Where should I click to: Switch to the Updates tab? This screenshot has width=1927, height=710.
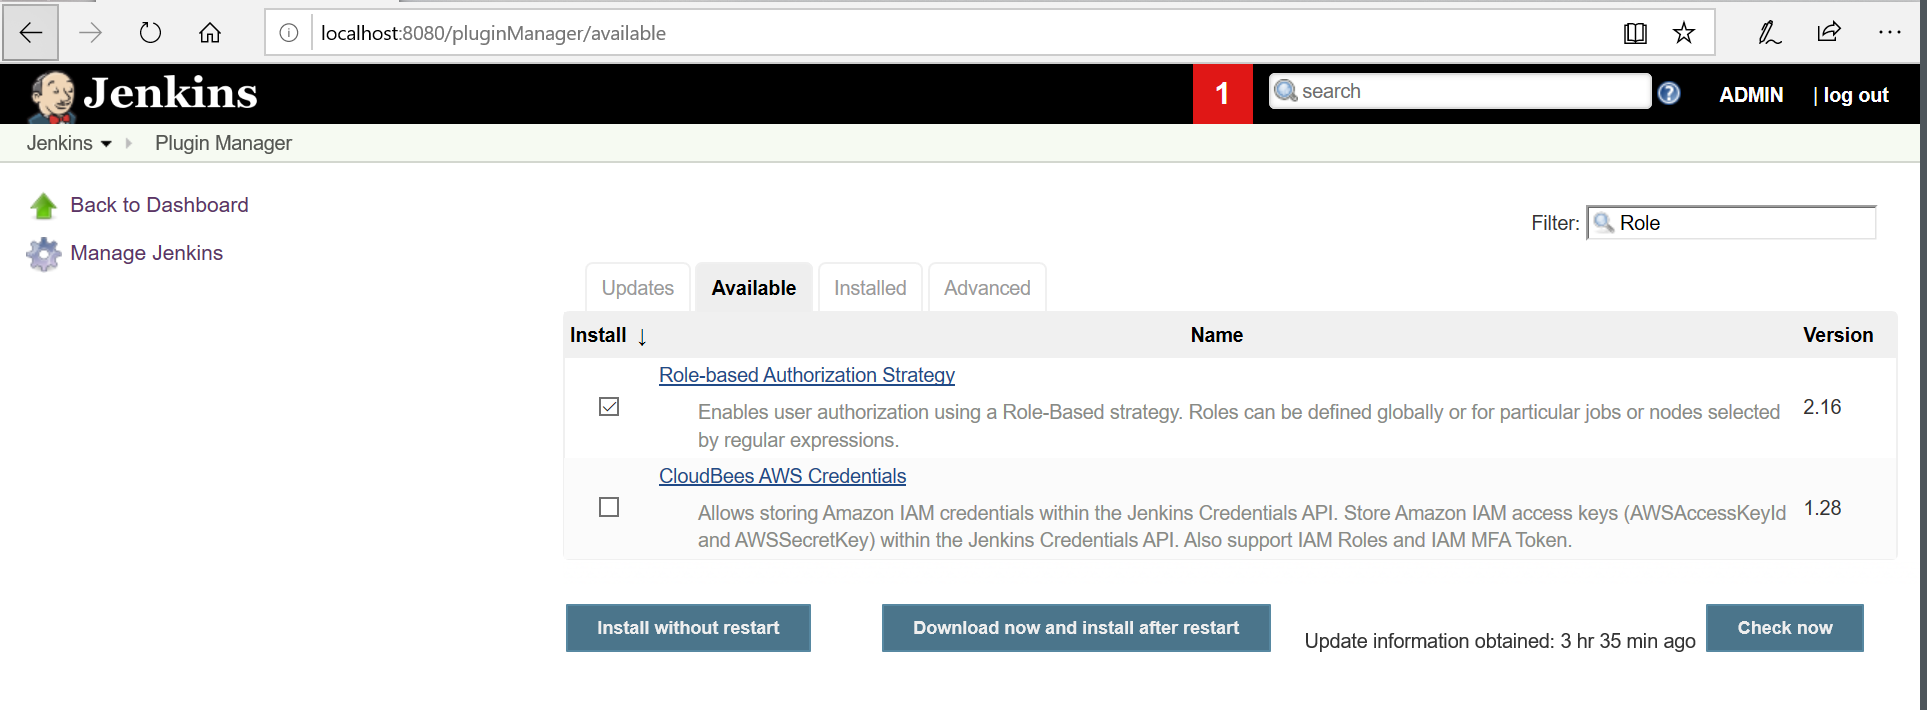pyautogui.click(x=637, y=288)
